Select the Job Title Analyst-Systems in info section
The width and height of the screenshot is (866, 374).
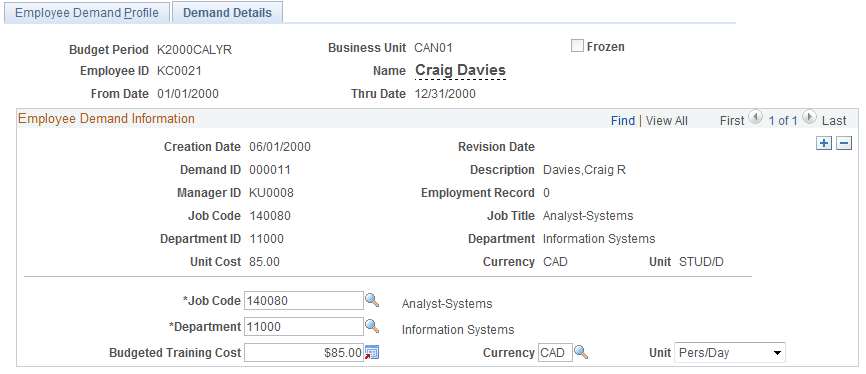[x=588, y=216]
